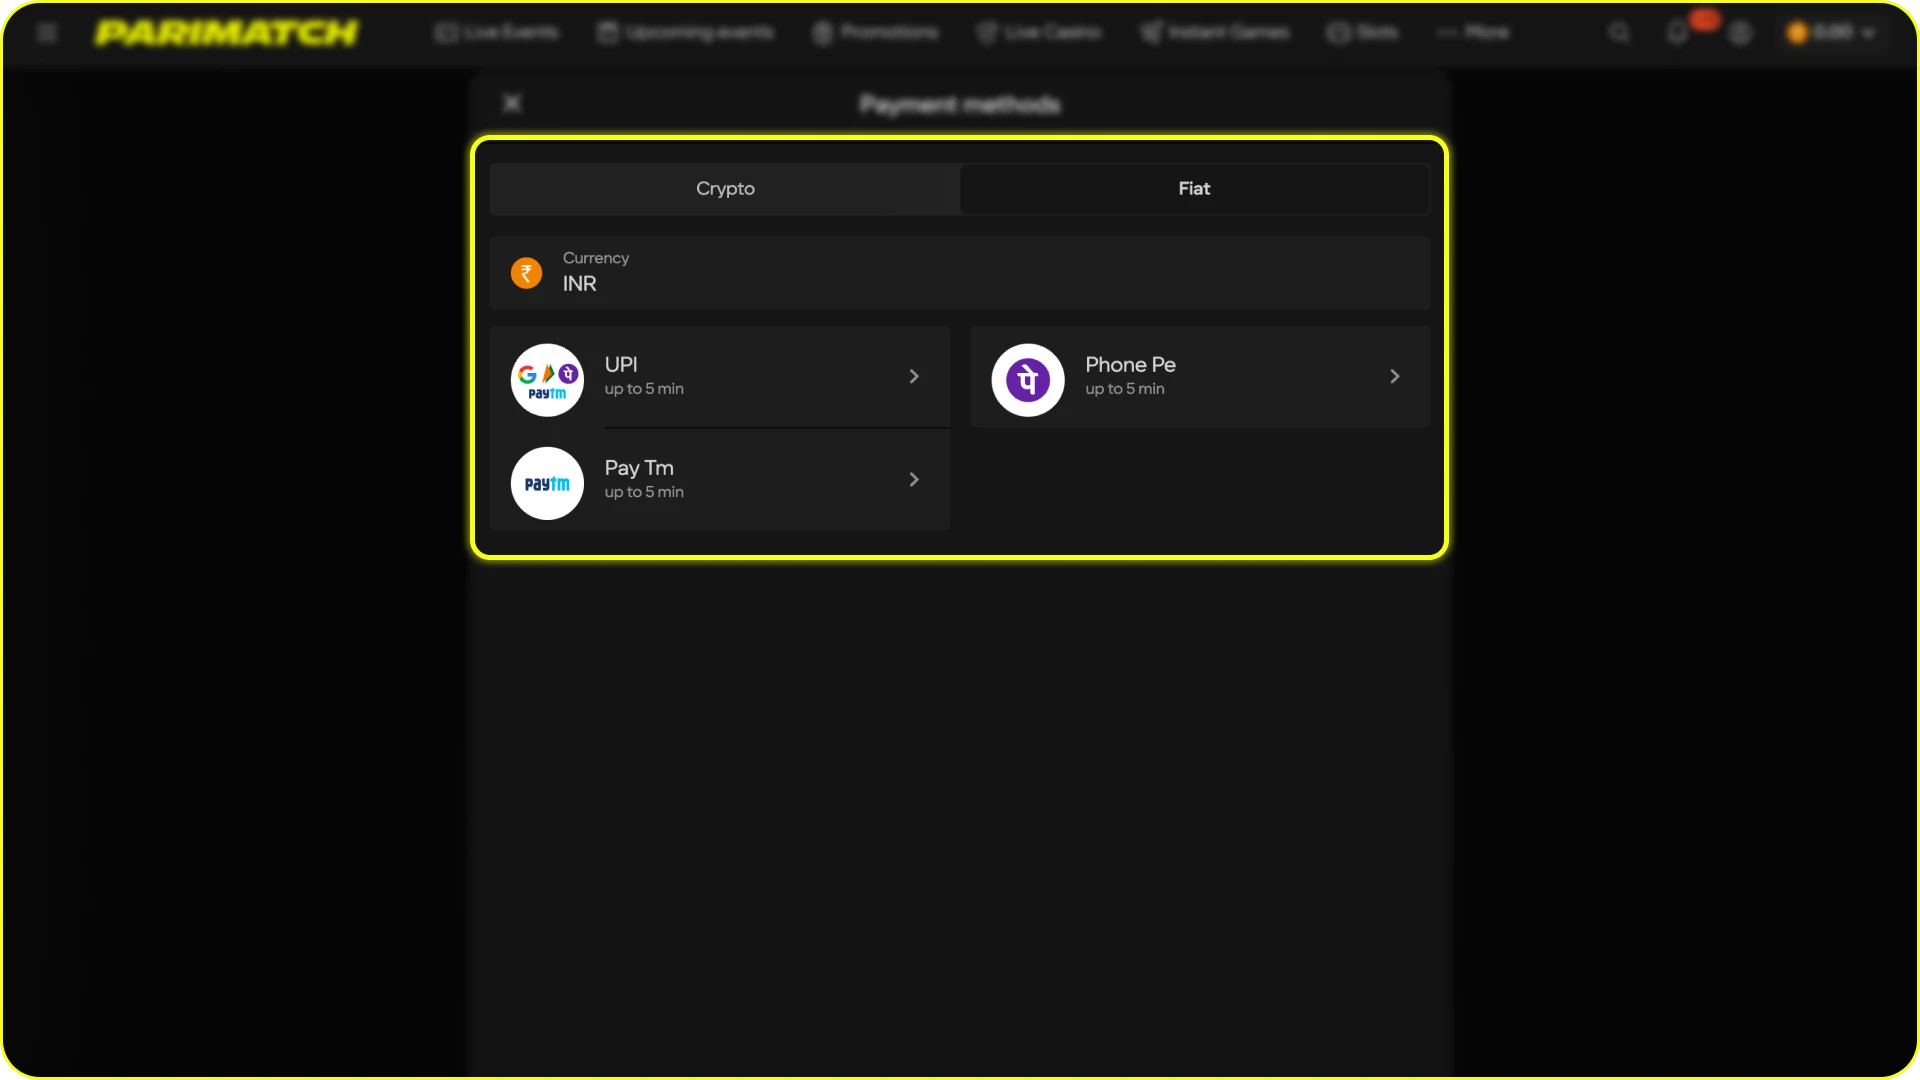The height and width of the screenshot is (1080, 1920).
Task: Open the account balance dropdown in the header
Action: pyautogui.click(x=1831, y=33)
